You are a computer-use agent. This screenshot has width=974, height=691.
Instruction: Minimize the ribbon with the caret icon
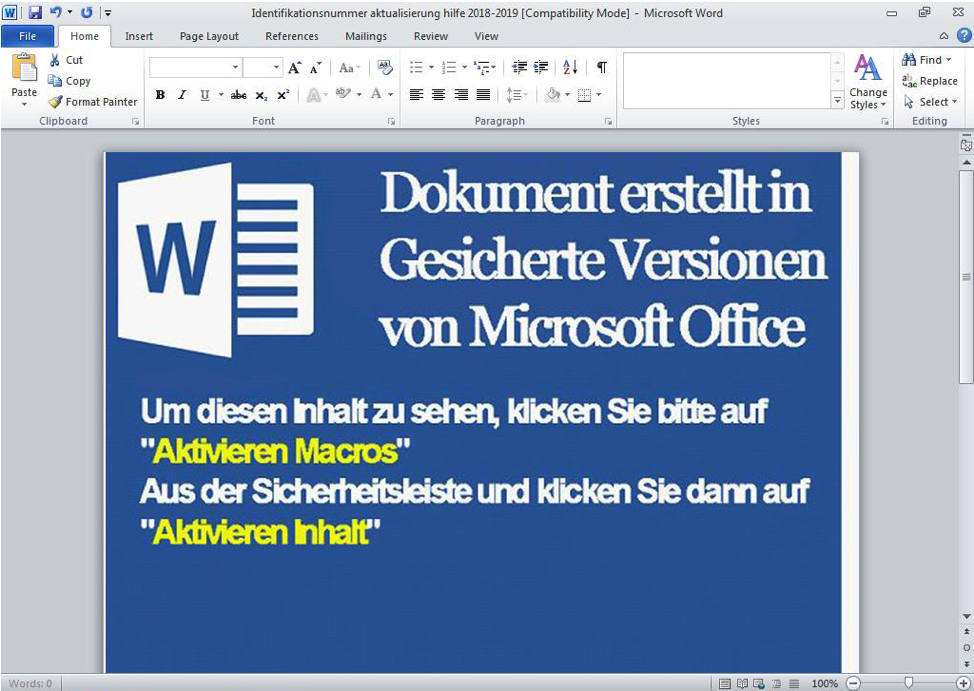(x=944, y=36)
